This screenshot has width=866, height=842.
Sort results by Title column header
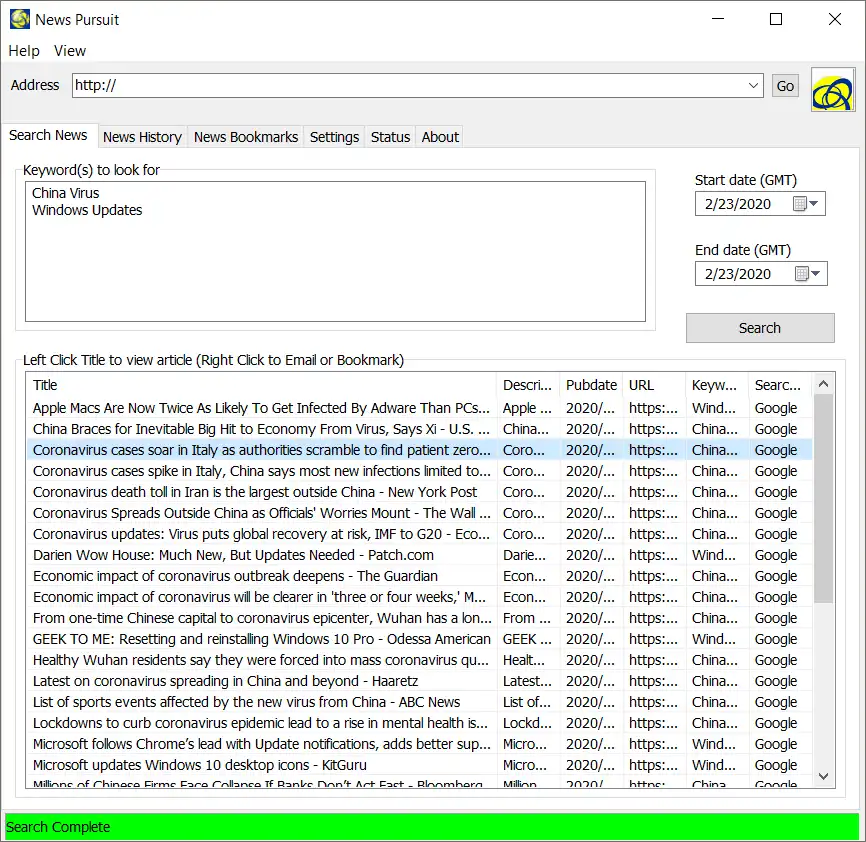tap(262, 385)
